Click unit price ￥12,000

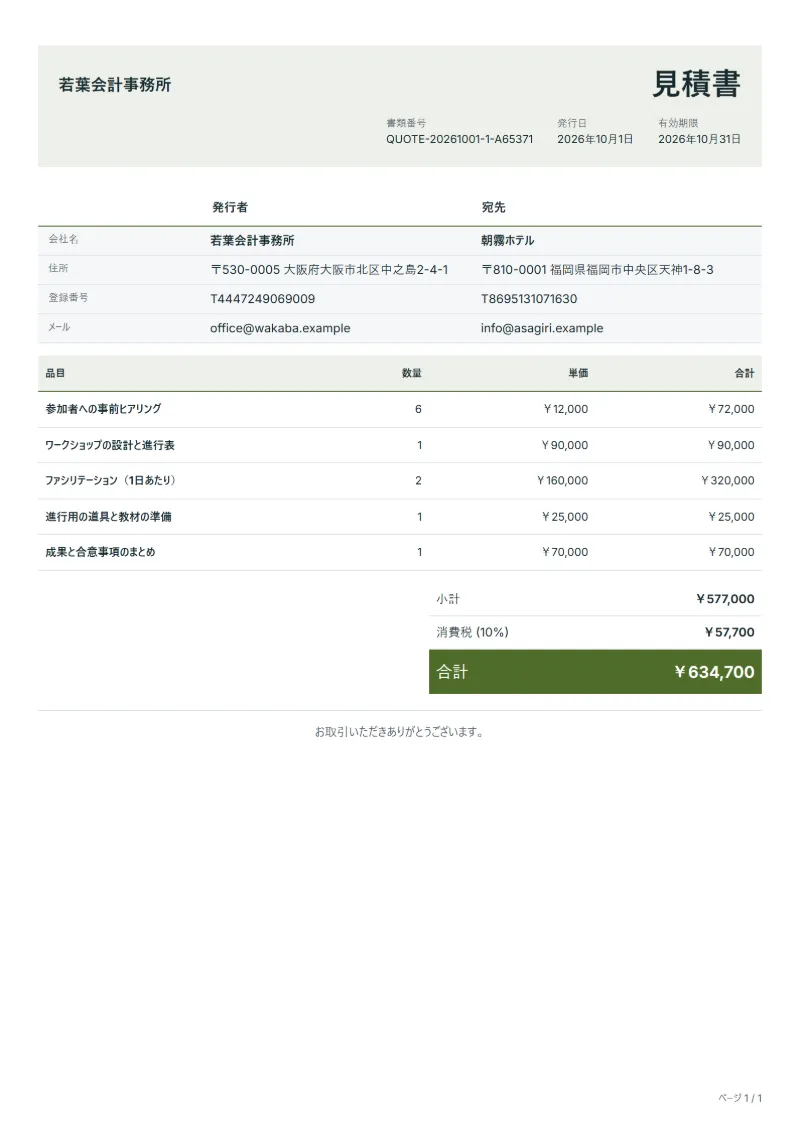[566, 409]
